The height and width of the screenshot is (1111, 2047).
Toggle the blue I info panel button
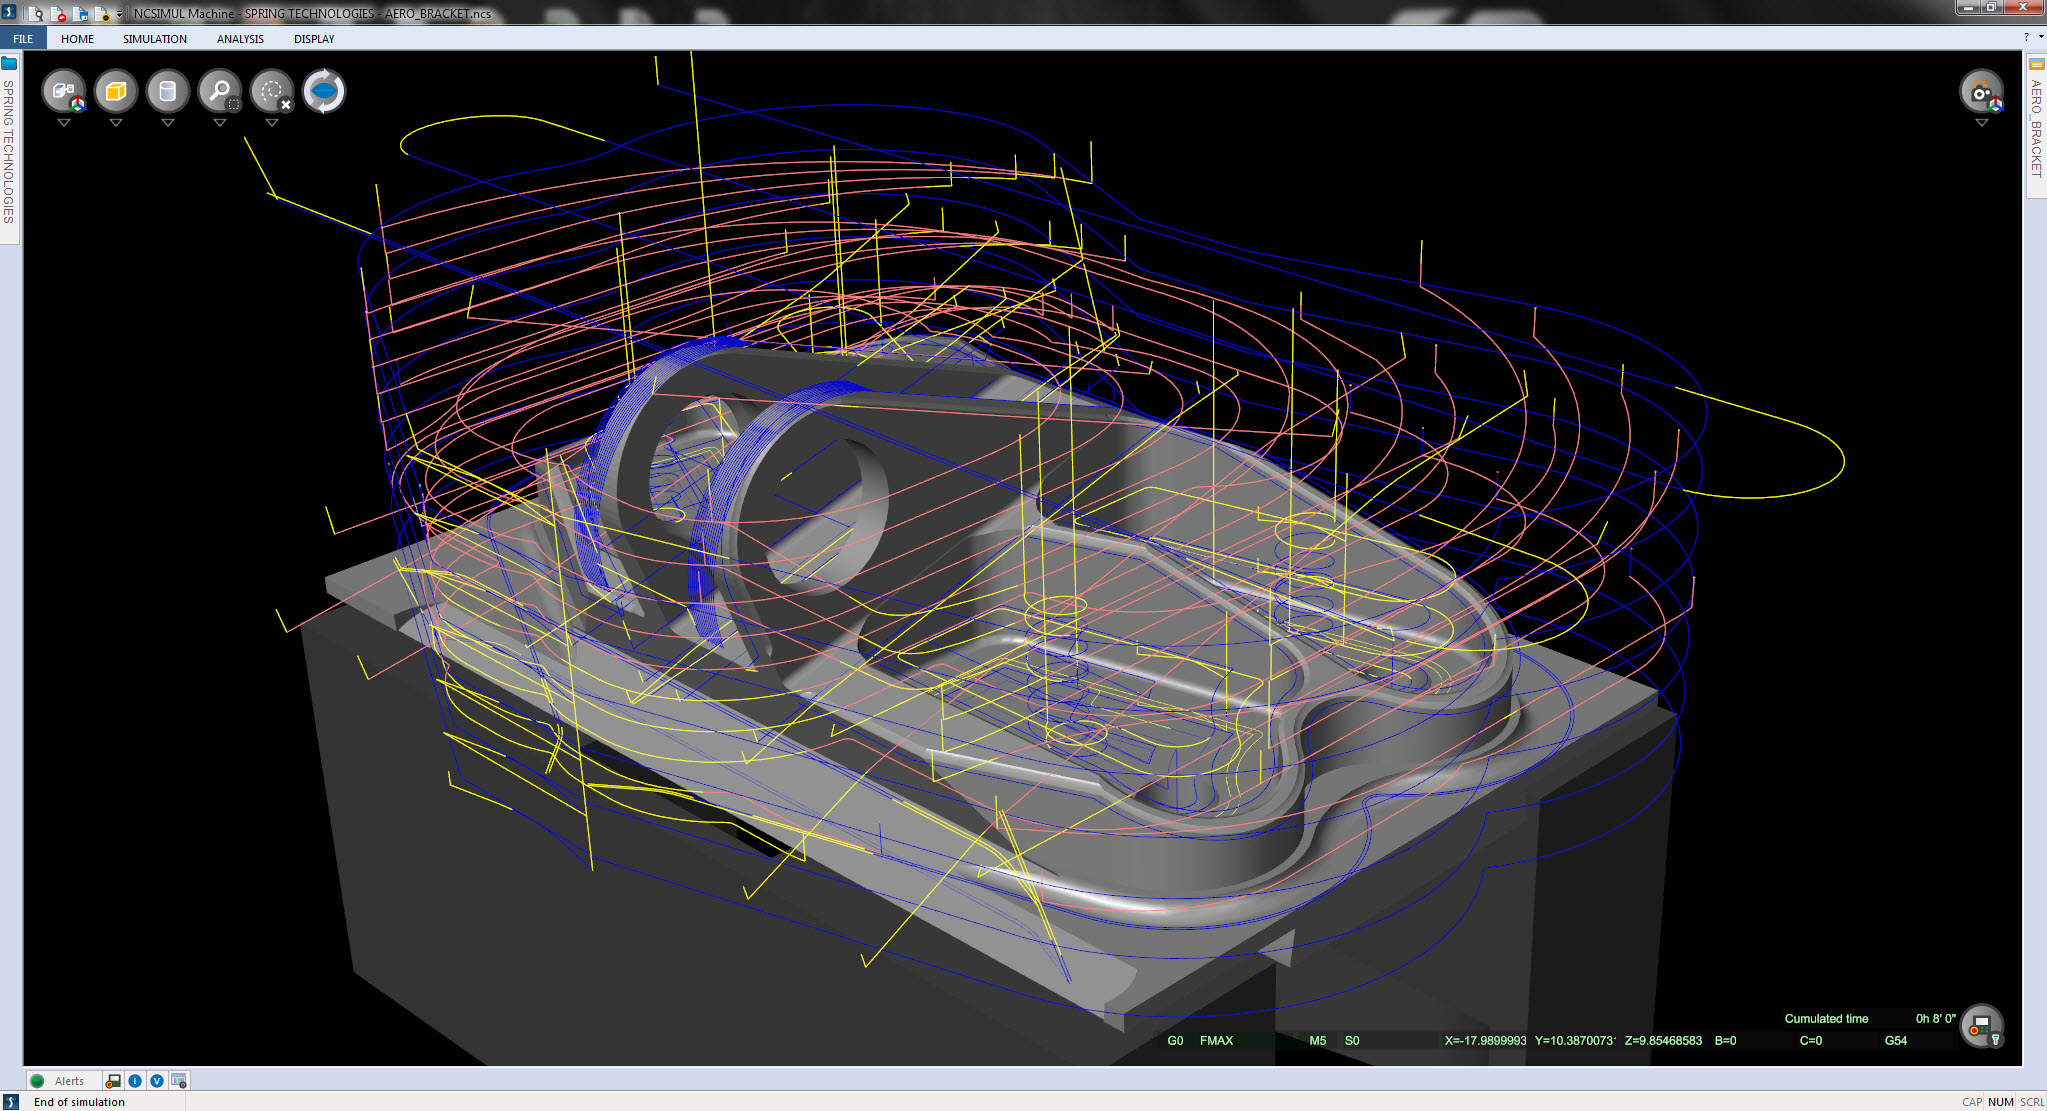(x=135, y=1081)
